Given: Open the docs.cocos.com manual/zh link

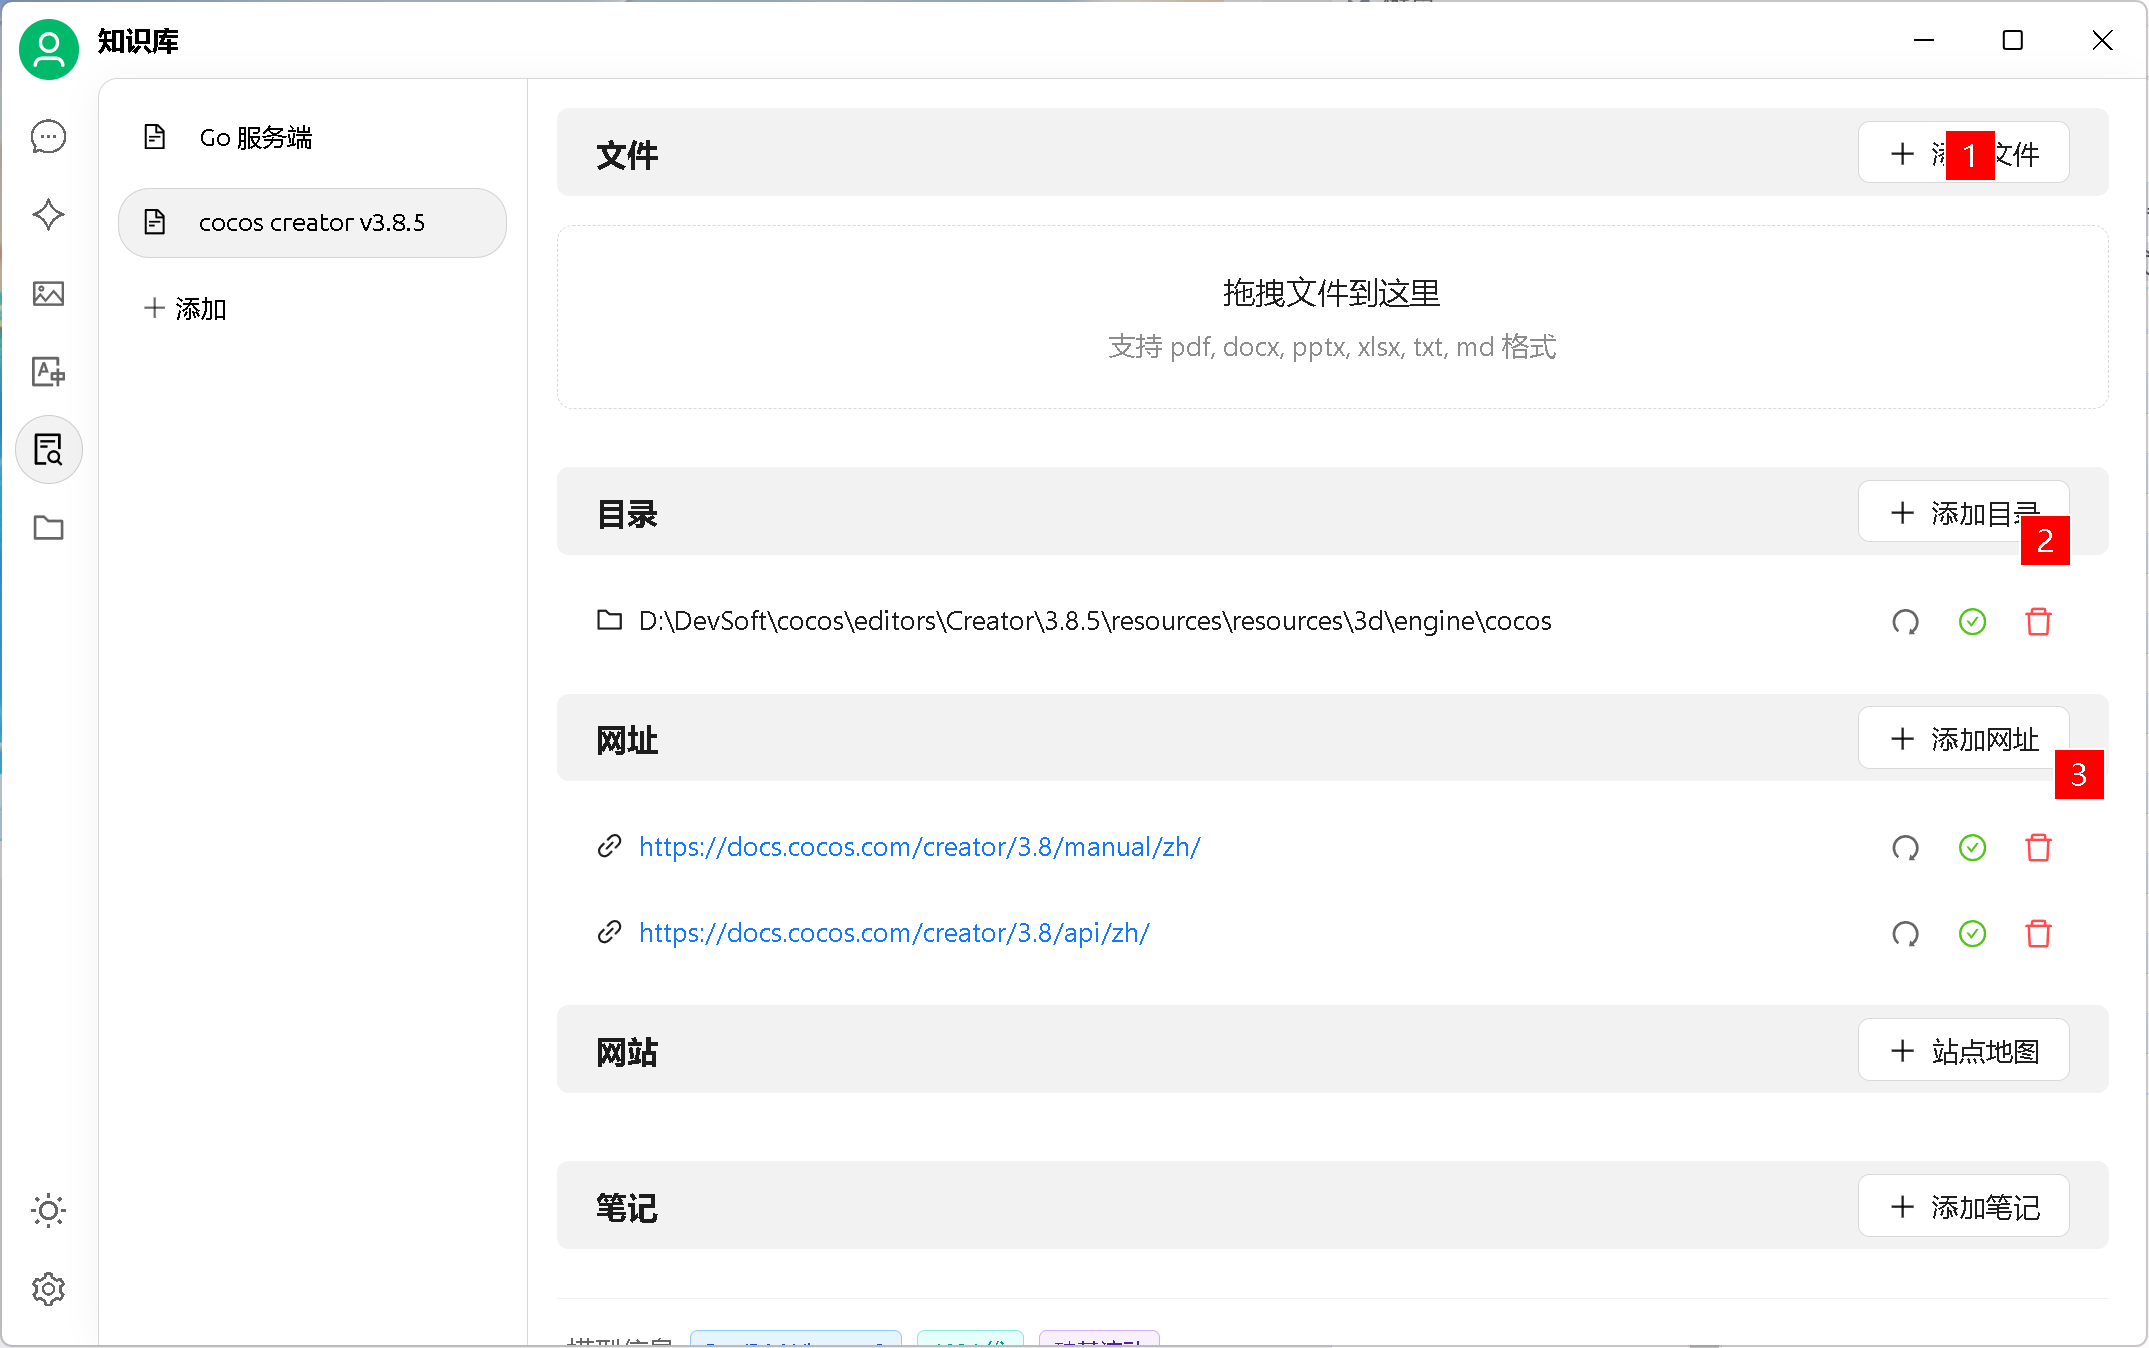Looking at the screenshot, I should [x=919, y=847].
